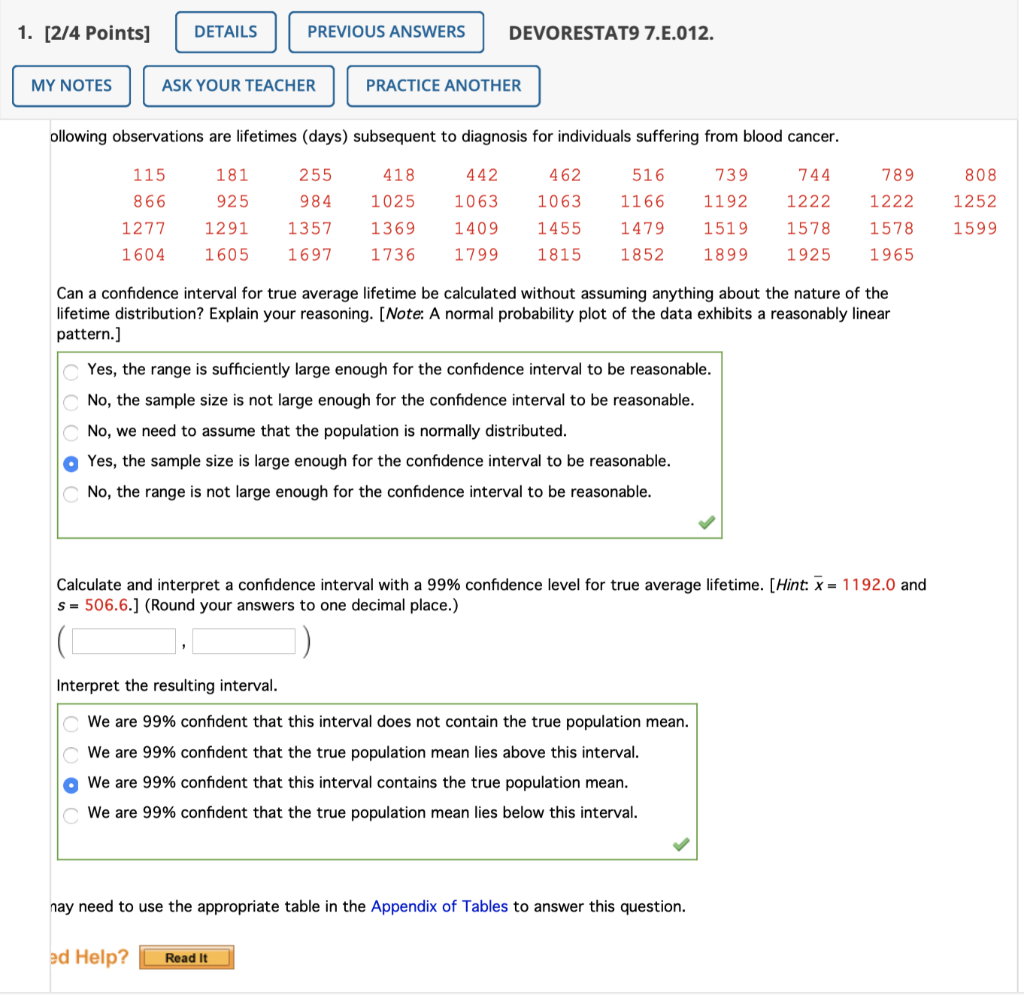Click the upper confidence bound input field
The width and height of the screenshot is (1024, 995).
243,641
